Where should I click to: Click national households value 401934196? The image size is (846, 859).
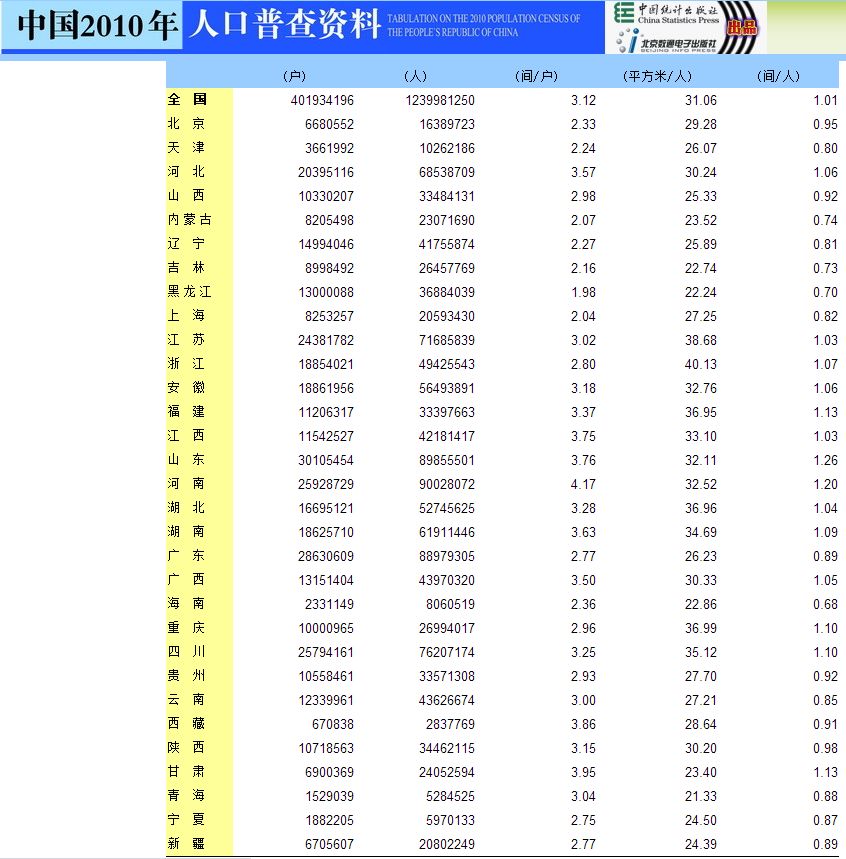click(x=322, y=100)
